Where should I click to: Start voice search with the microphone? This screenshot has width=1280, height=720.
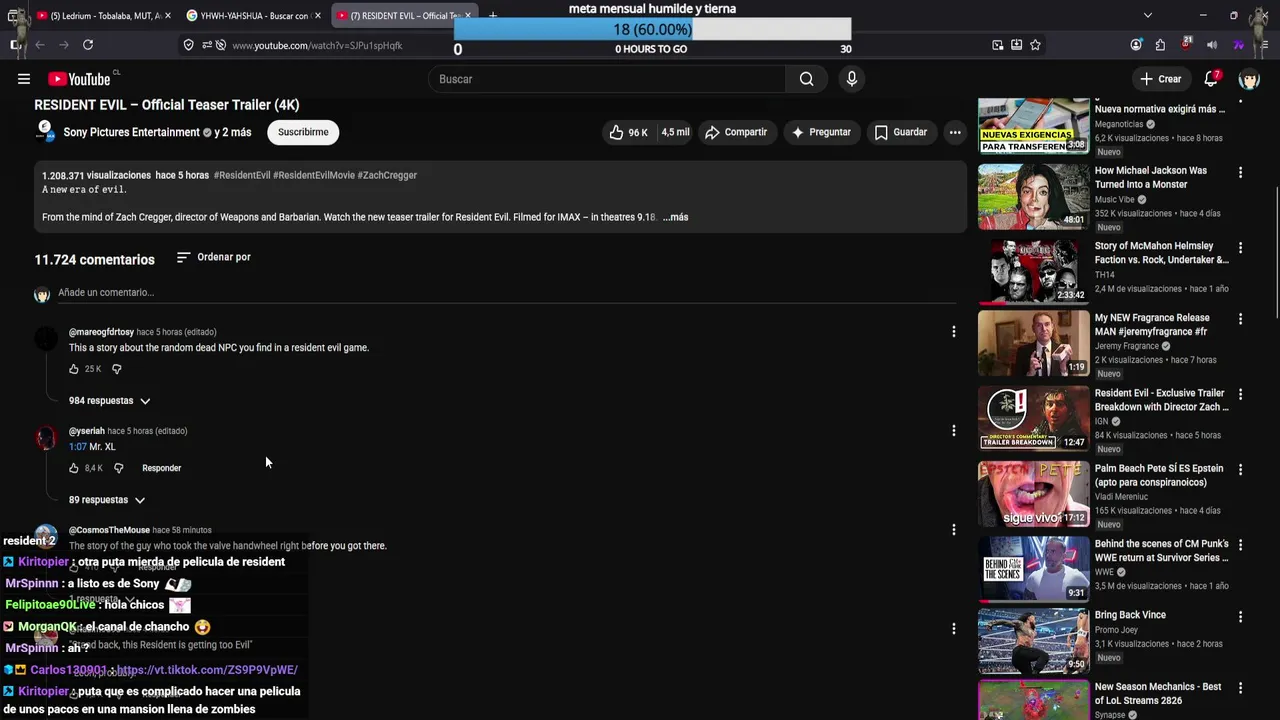(x=852, y=79)
